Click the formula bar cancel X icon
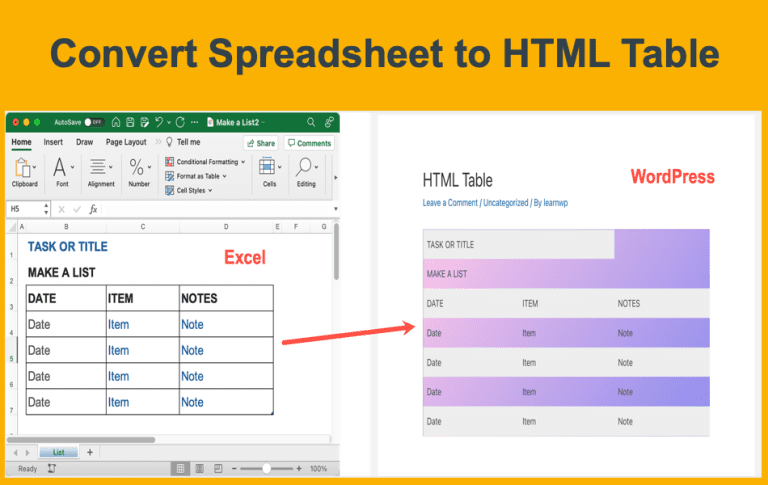 pos(62,210)
